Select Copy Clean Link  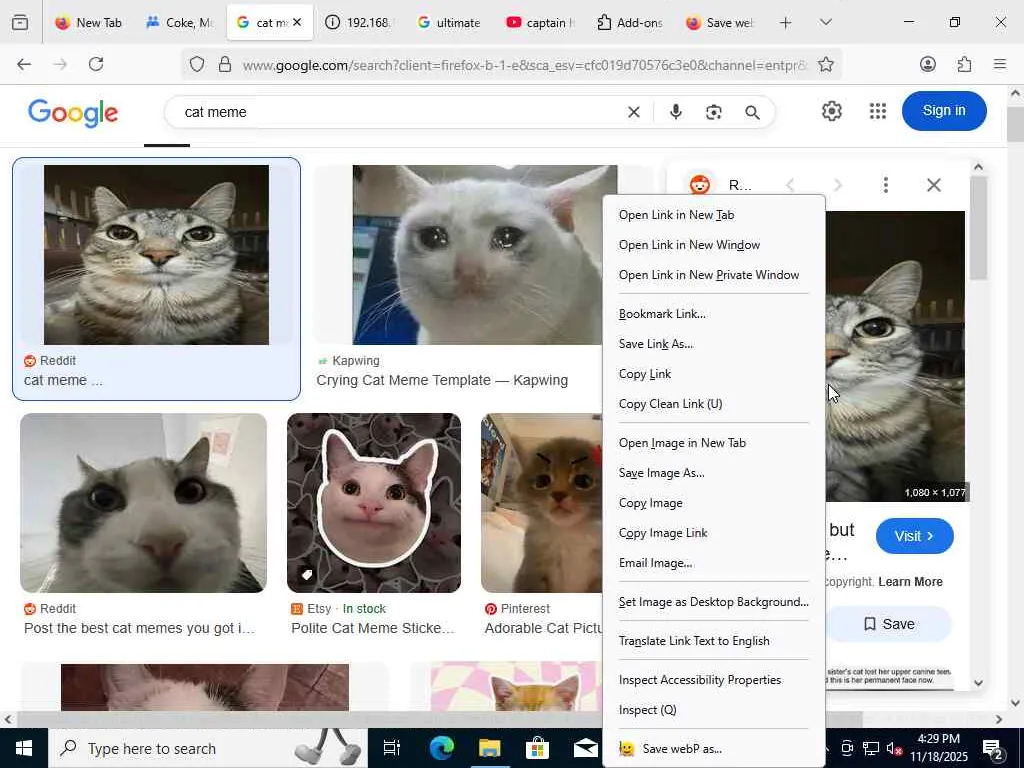(x=714, y=404)
